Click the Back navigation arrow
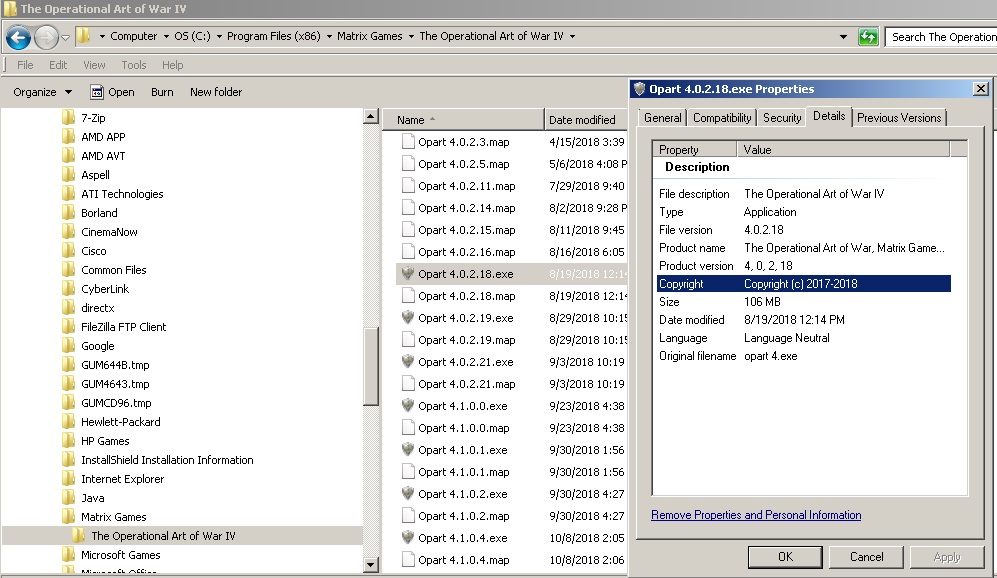 tap(18, 38)
